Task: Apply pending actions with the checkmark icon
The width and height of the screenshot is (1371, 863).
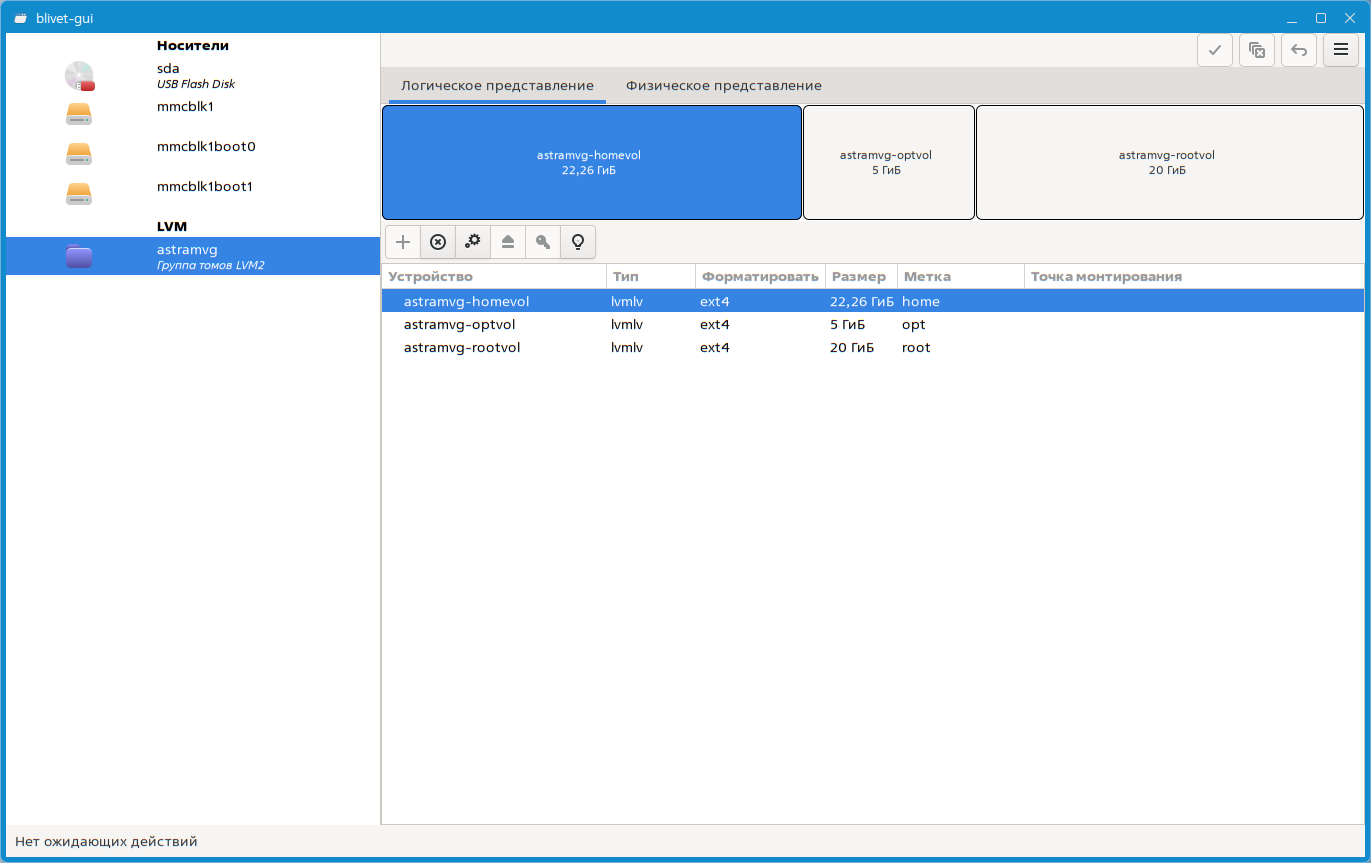Action: (1214, 50)
